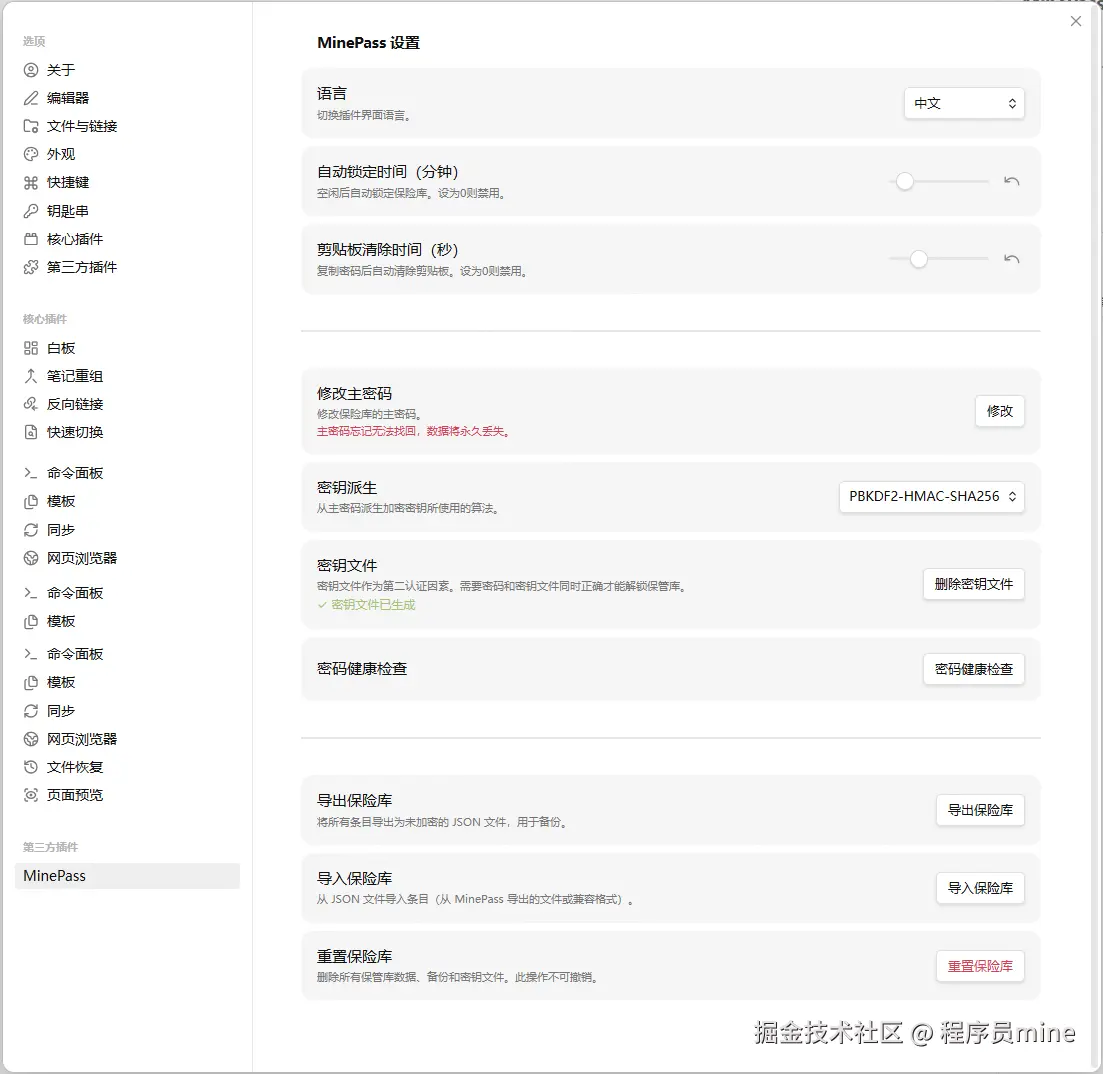
Task: Click the 切换插件界面语言 description
Action: tap(364, 115)
